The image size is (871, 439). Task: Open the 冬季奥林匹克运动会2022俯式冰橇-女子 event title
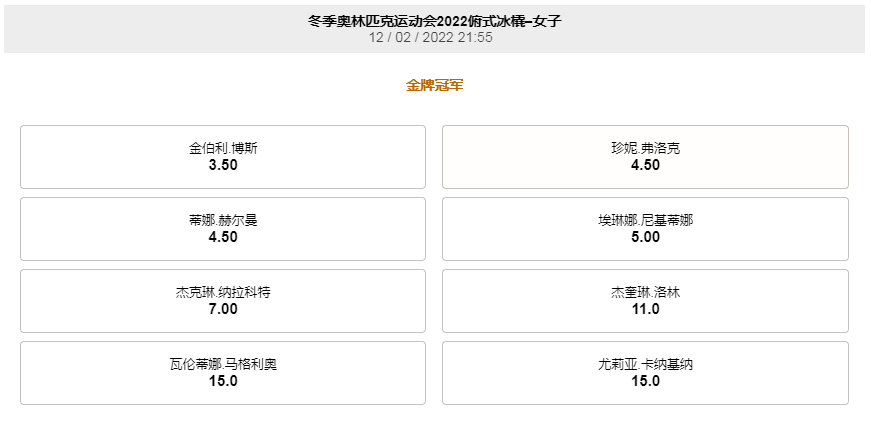[434, 21]
